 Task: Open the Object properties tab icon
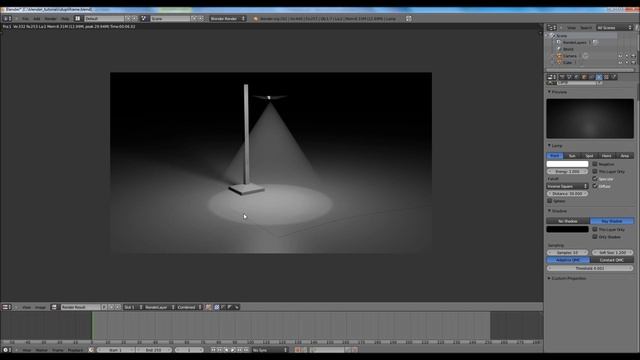[x=584, y=77]
